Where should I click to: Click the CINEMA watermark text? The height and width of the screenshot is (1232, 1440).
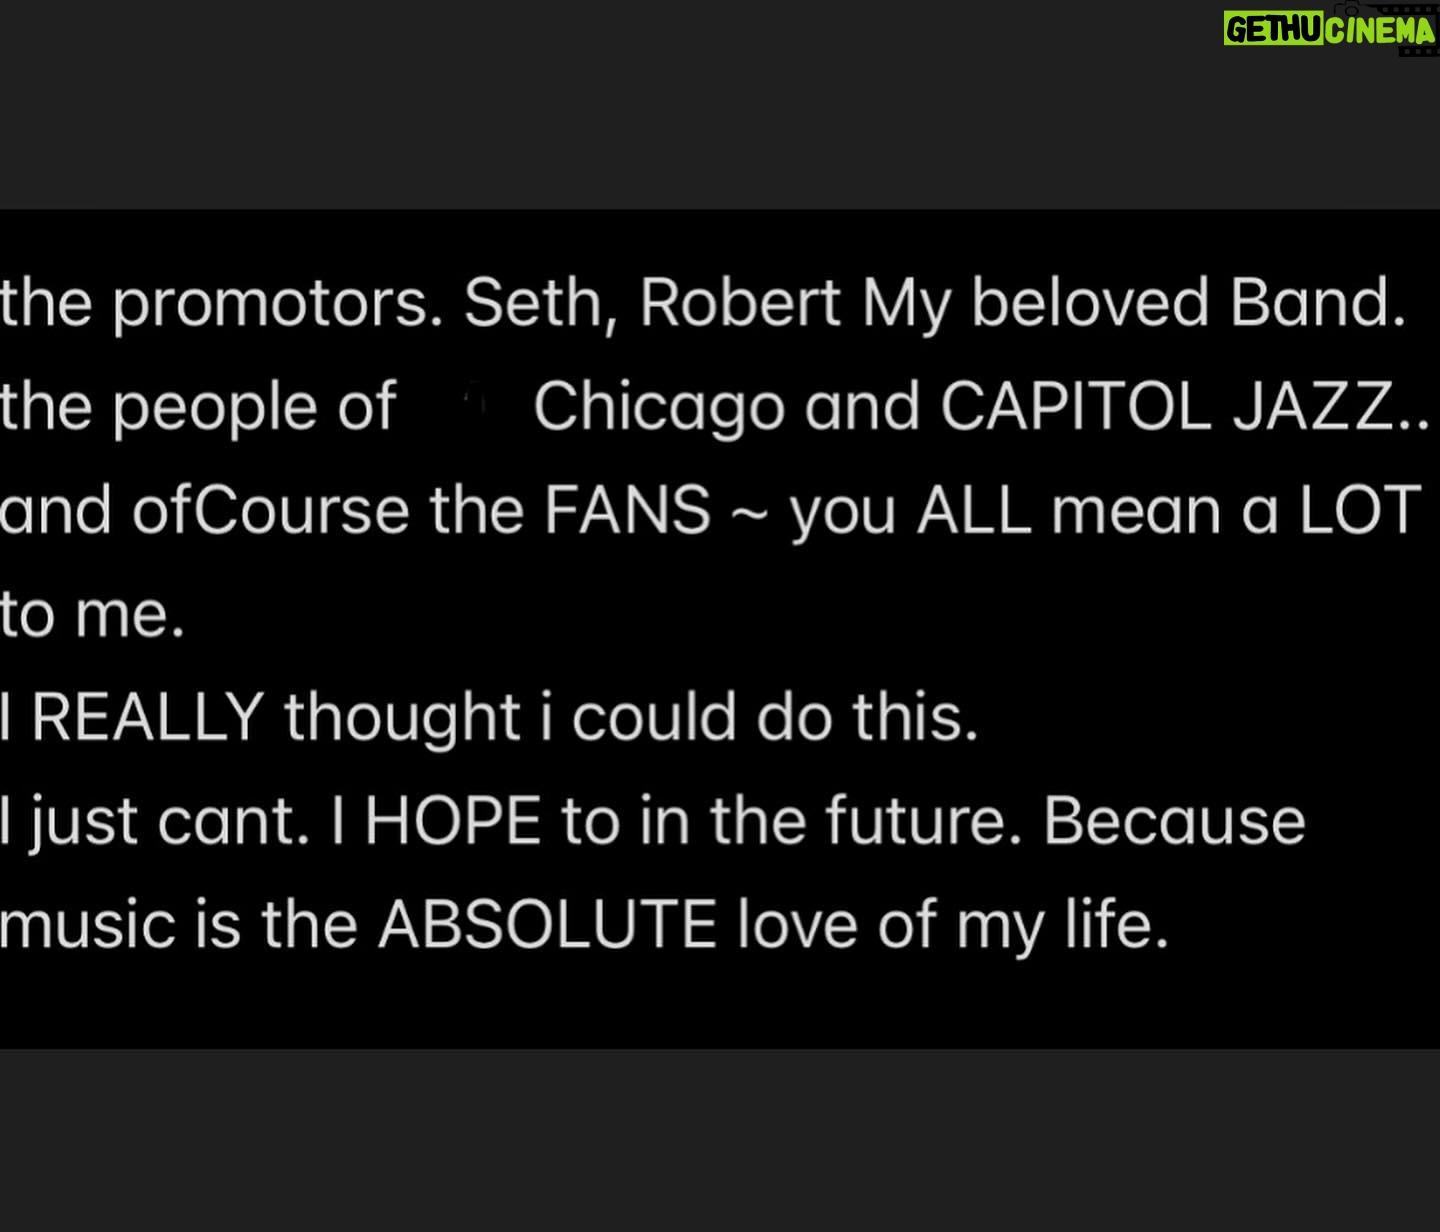[1382, 31]
